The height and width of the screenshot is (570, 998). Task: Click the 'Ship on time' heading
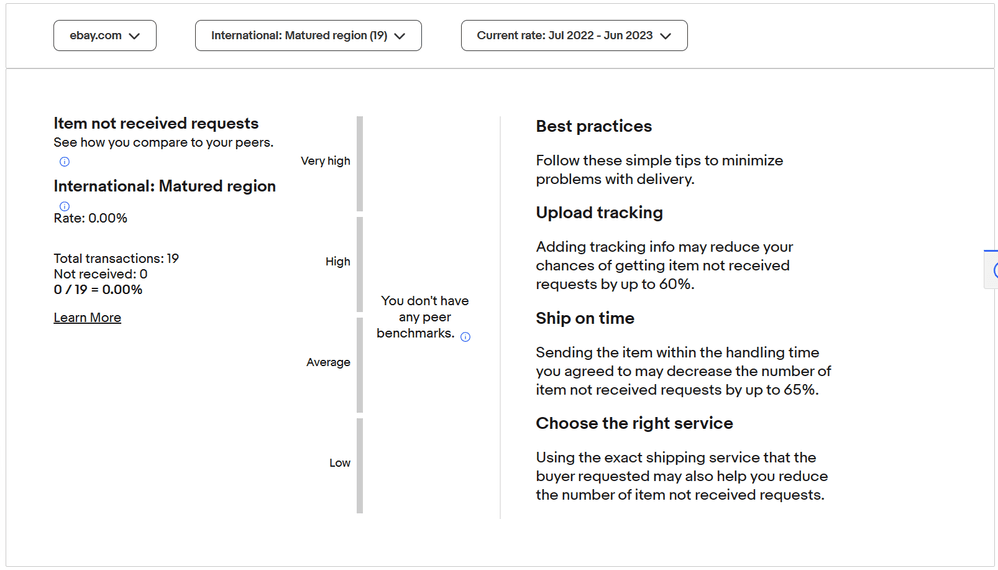[585, 318]
